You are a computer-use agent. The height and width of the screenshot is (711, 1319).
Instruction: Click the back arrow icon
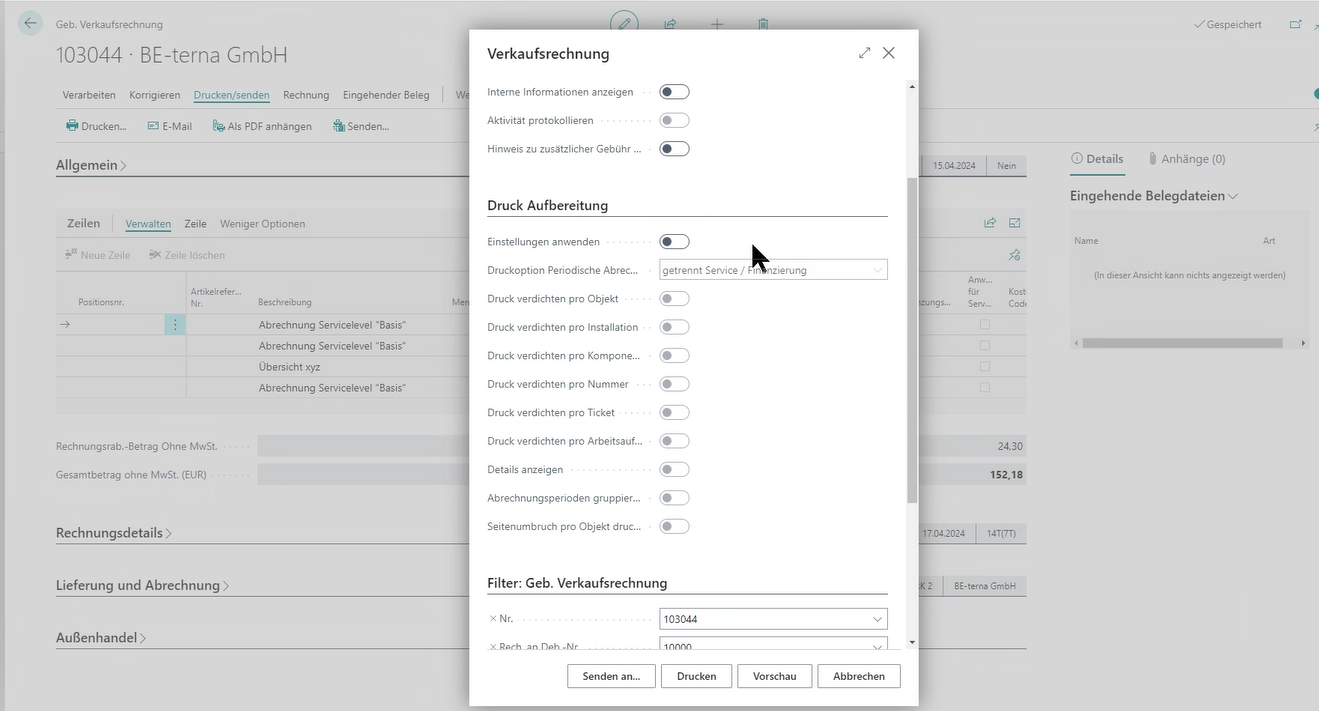pyautogui.click(x=30, y=23)
